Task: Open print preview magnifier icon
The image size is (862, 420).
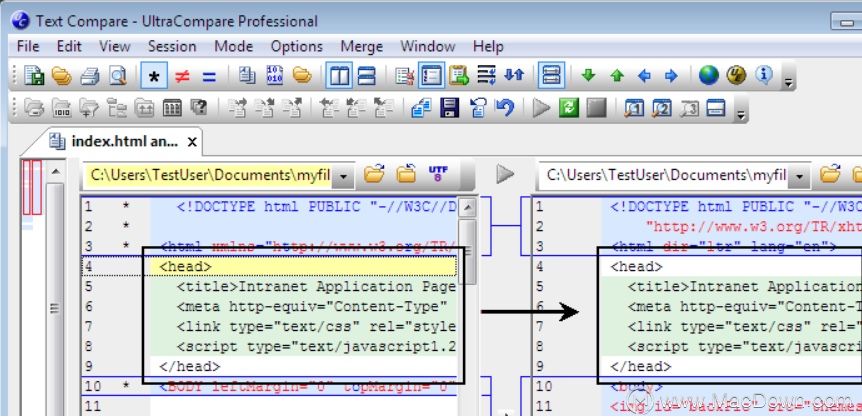Action: [x=118, y=76]
